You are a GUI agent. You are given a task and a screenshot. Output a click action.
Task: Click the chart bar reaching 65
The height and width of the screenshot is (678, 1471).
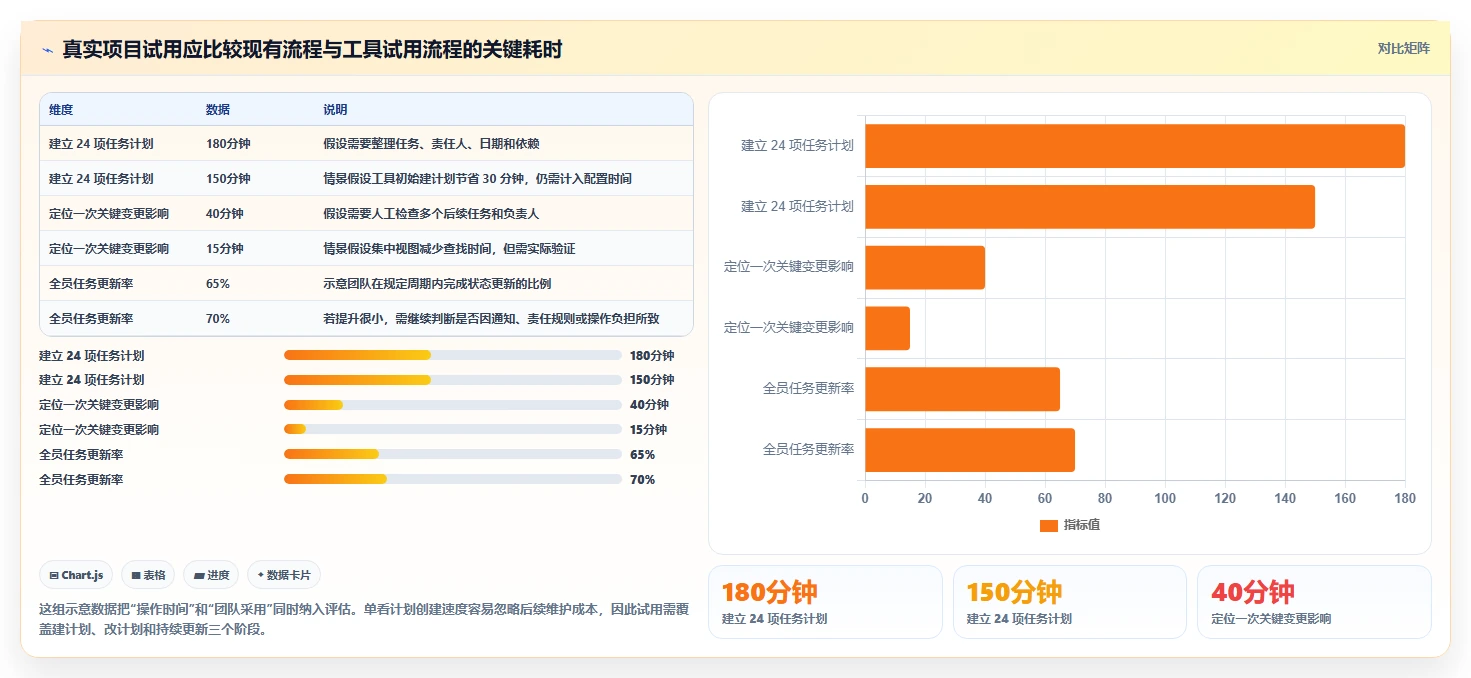(962, 389)
